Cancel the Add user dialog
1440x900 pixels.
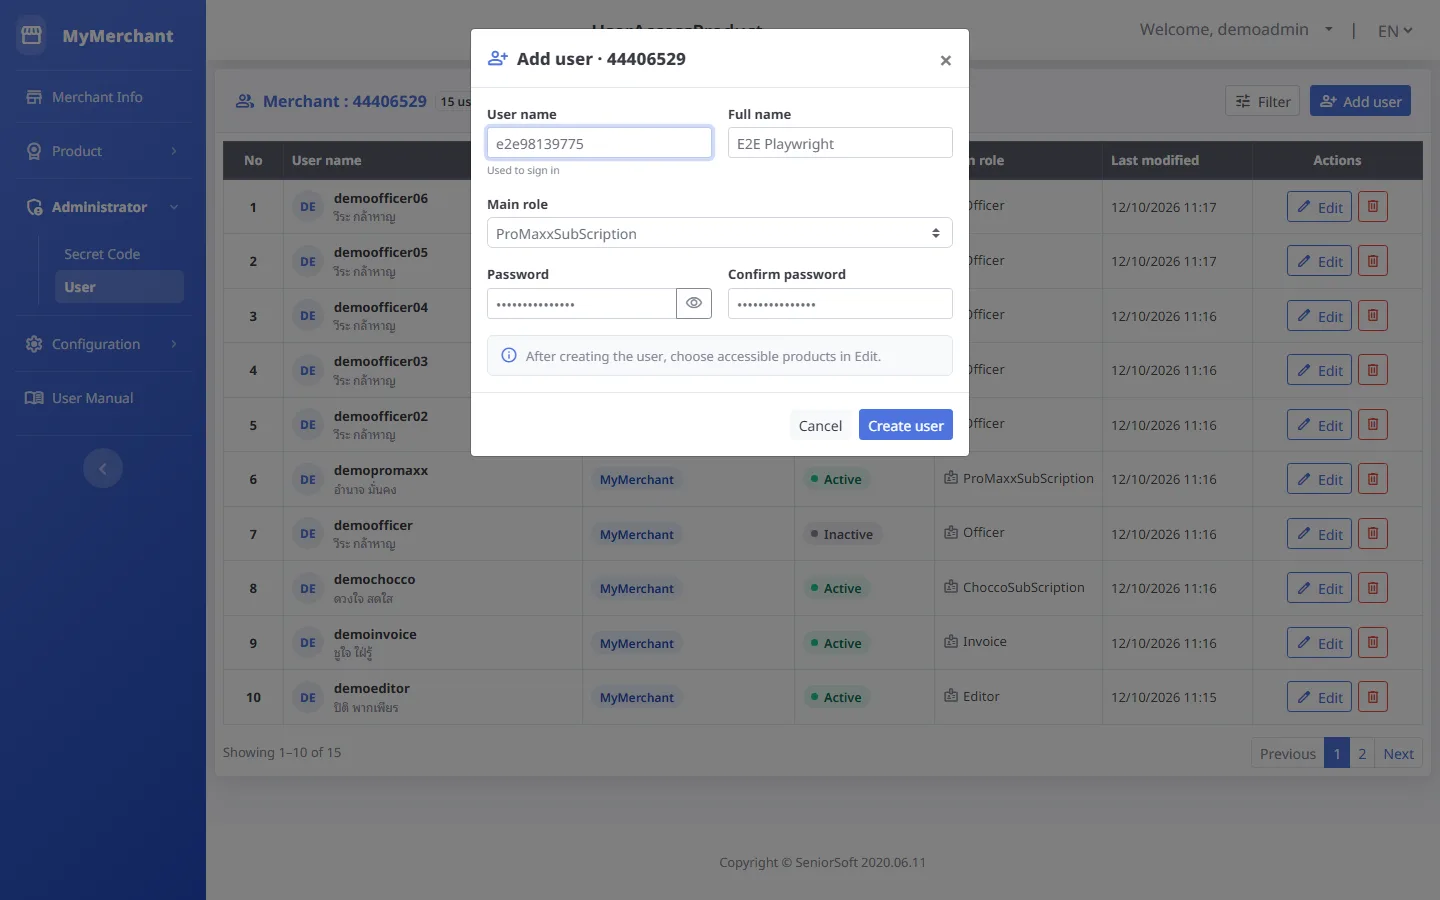(x=820, y=425)
